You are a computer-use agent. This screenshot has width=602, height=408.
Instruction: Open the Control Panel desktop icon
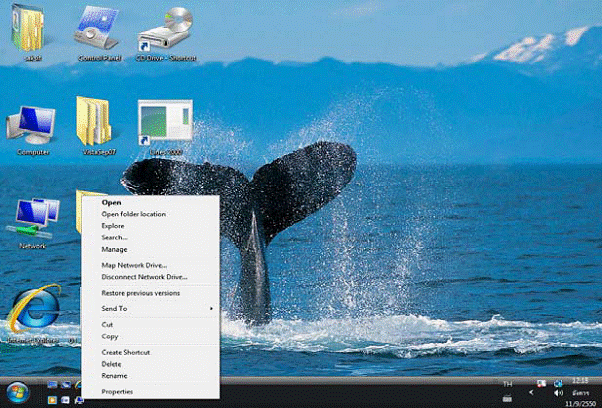[x=97, y=33]
